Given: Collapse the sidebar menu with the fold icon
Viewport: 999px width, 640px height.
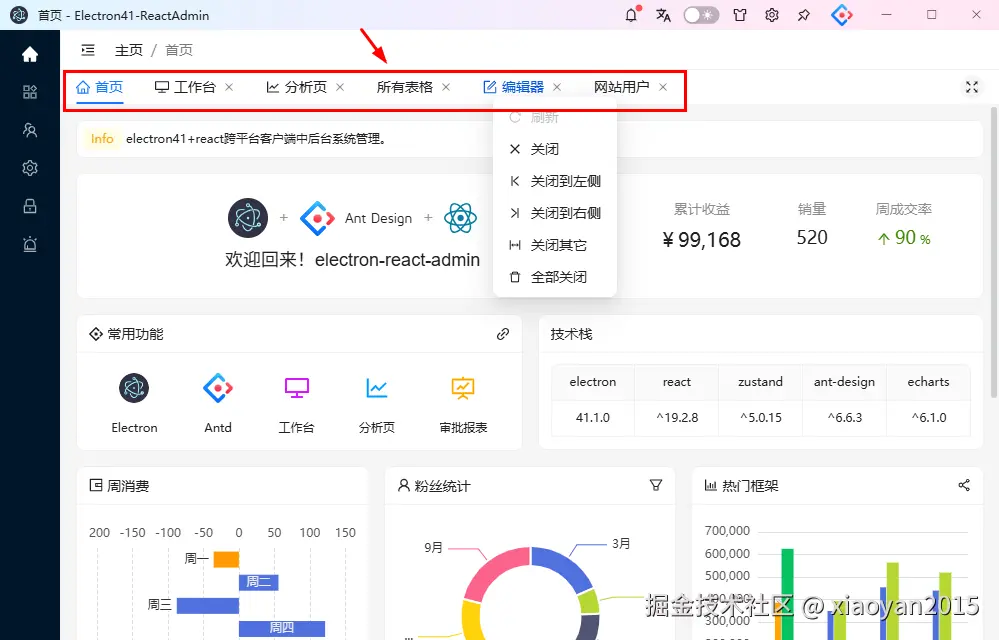Looking at the screenshot, I should [88, 50].
